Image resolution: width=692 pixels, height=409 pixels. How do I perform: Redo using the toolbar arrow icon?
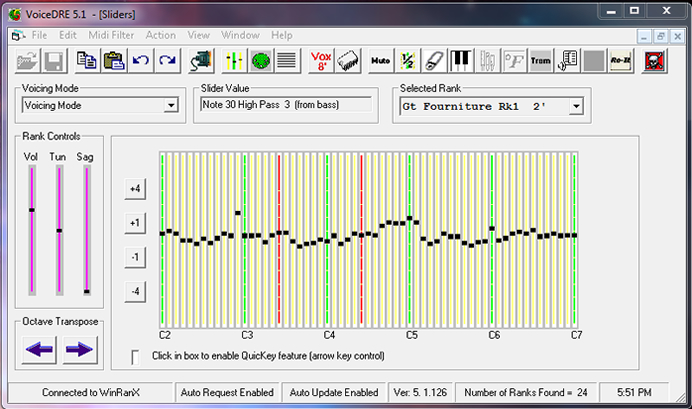click(167, 61)
